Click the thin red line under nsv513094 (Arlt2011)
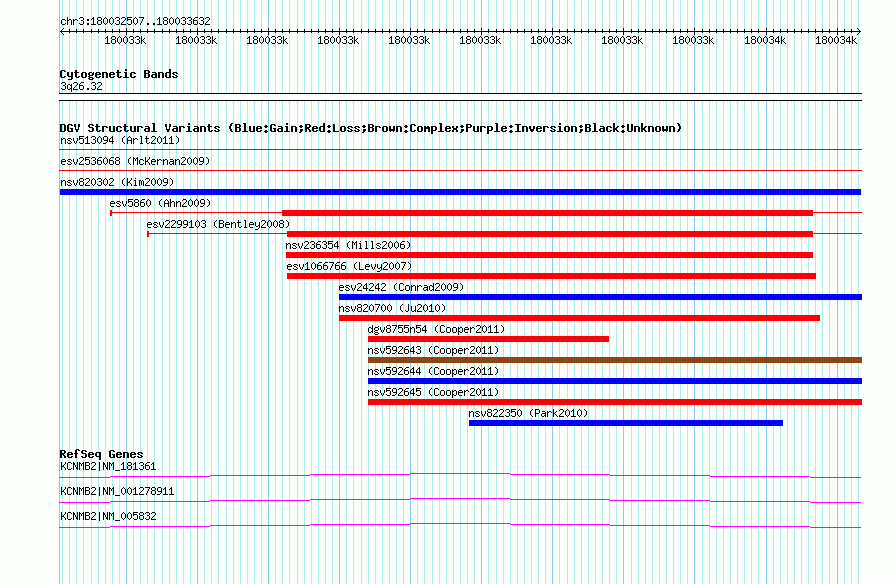This screenshot has width=890, height=584. [x=460, y=150]
